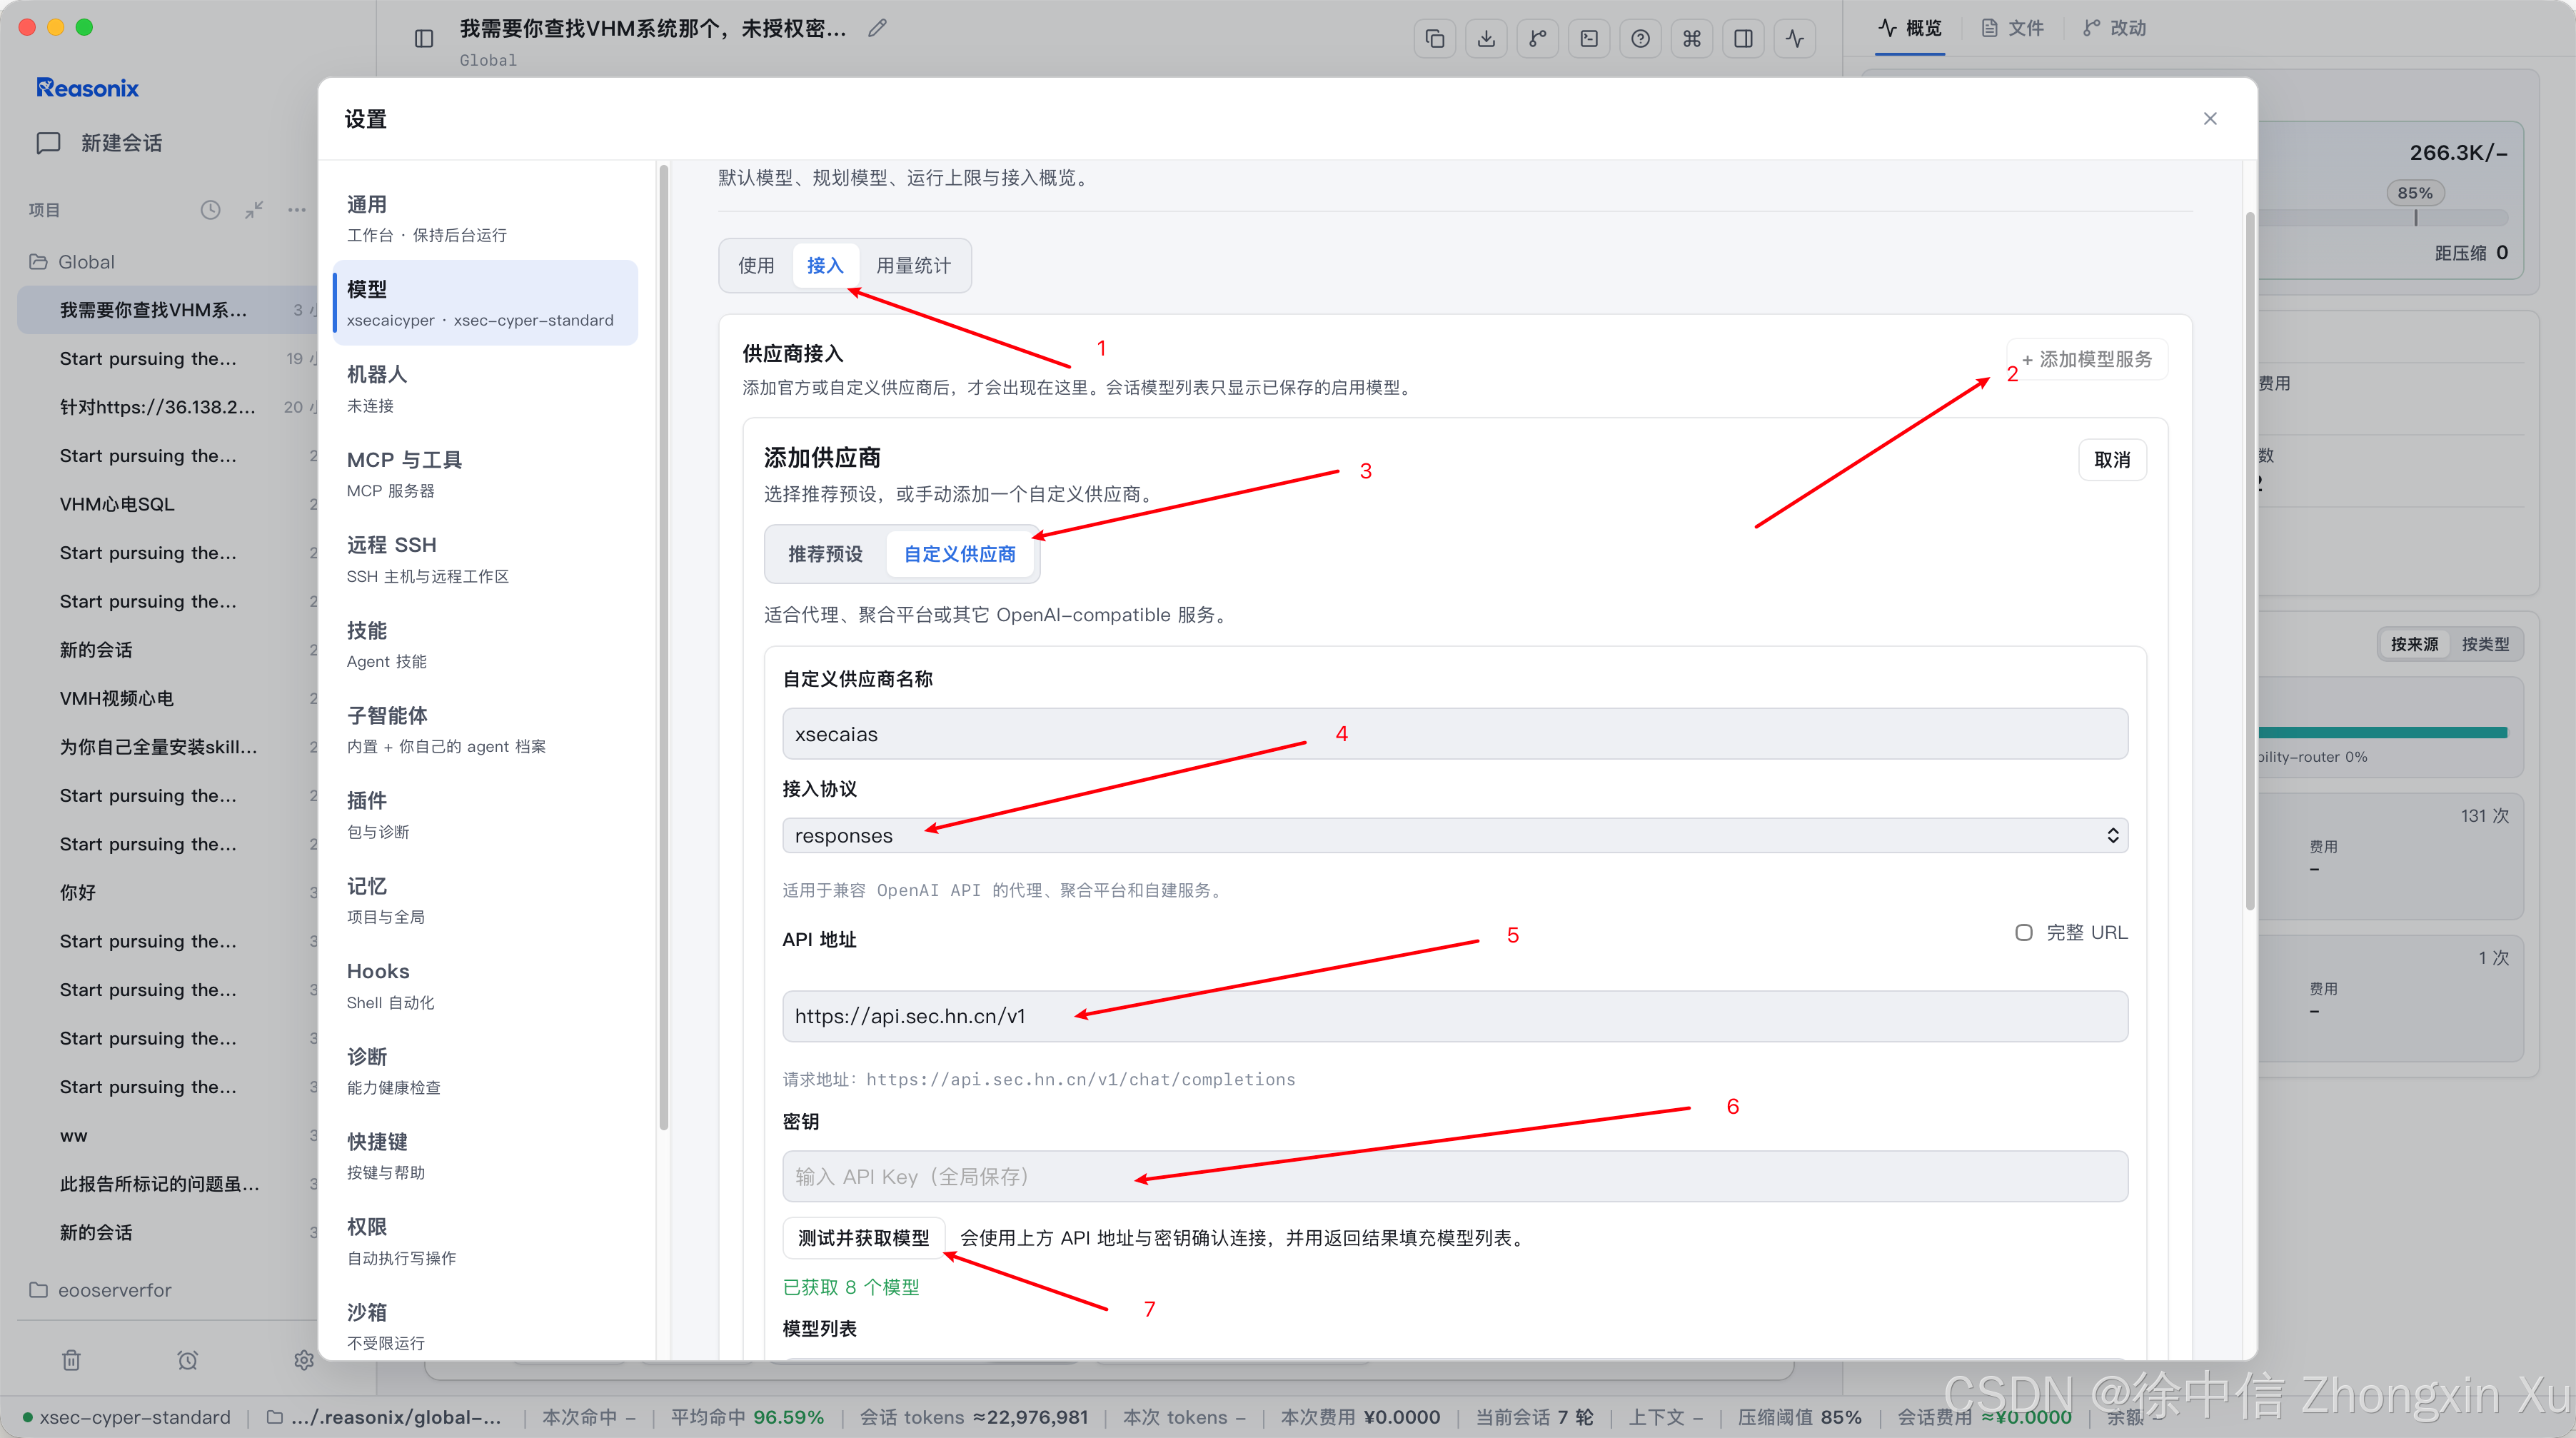The height and width of the screenshot is (1438, 2576).
Task: Open the VMH视频心电 conversation
Action: pos(117,698)
